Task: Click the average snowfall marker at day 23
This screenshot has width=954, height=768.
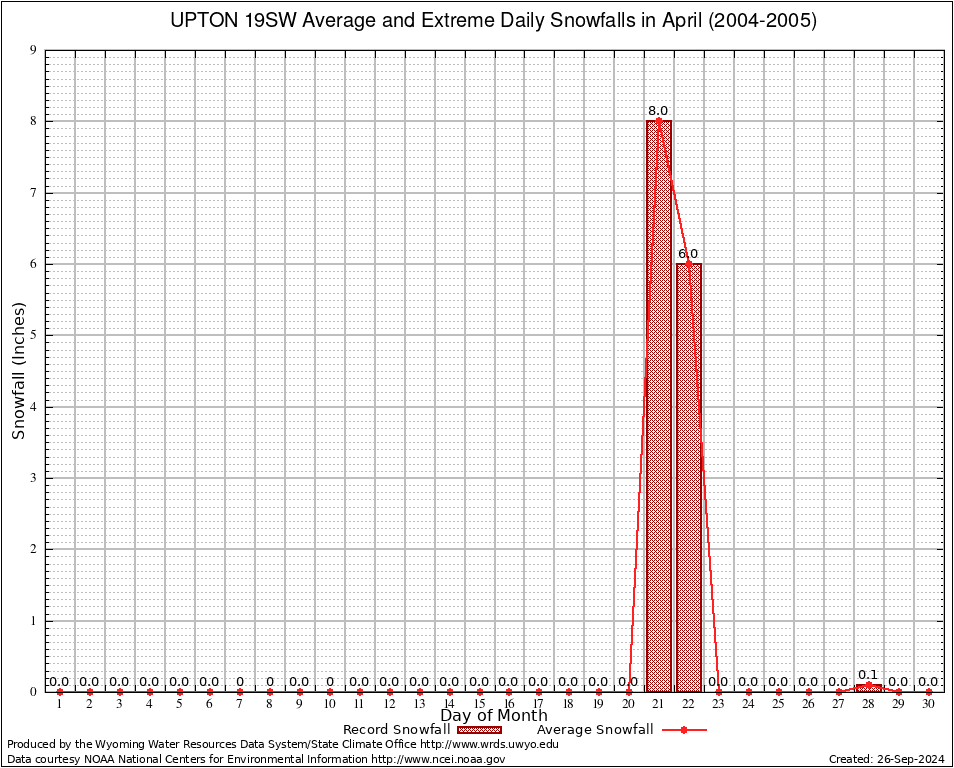Action: point(719,691)
